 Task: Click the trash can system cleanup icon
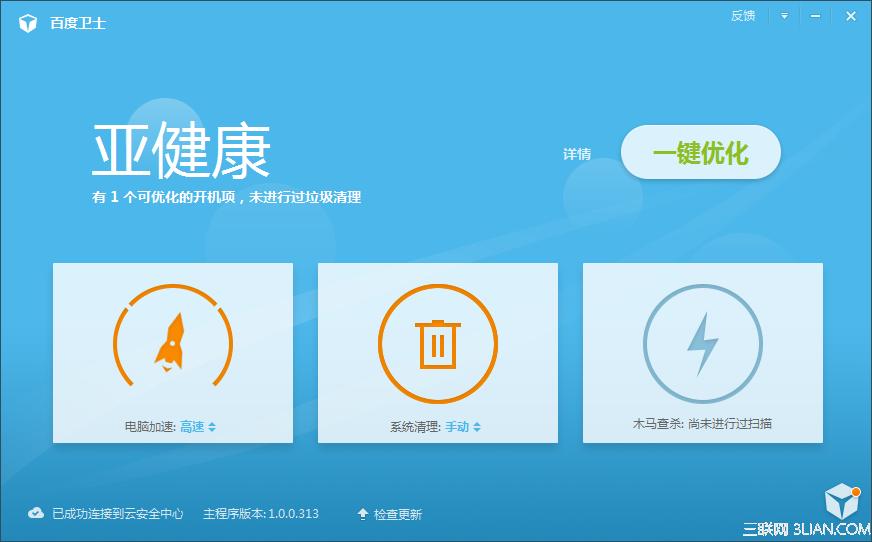[437, 344]
